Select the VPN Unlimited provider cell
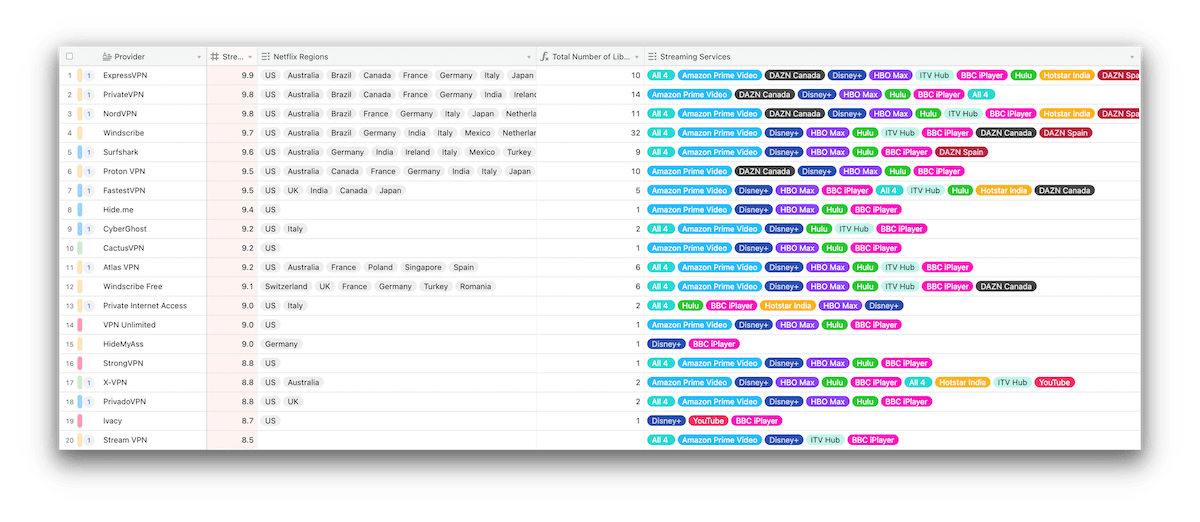This screenshot has width=1200, height=522. tap(152, 325)
